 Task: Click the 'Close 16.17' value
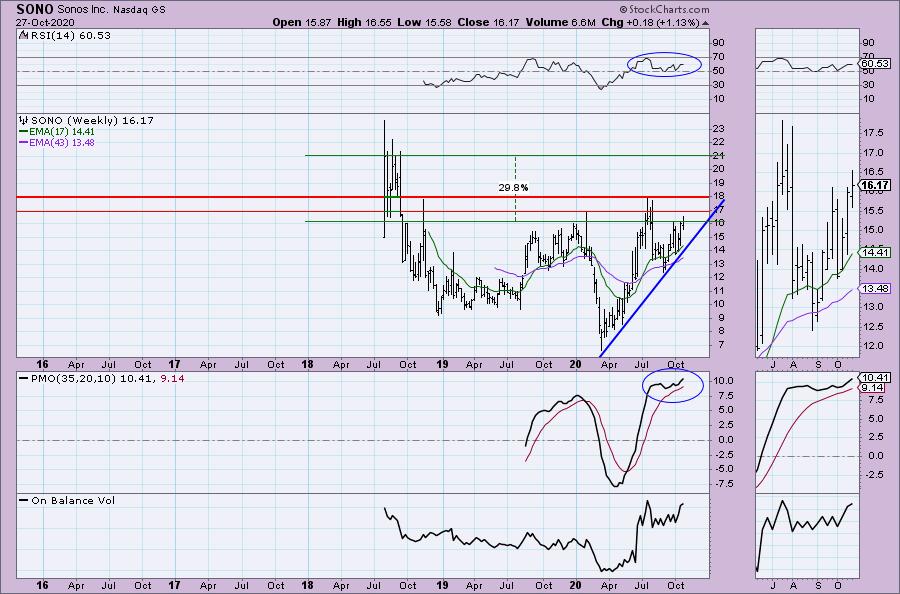point(488,22)
